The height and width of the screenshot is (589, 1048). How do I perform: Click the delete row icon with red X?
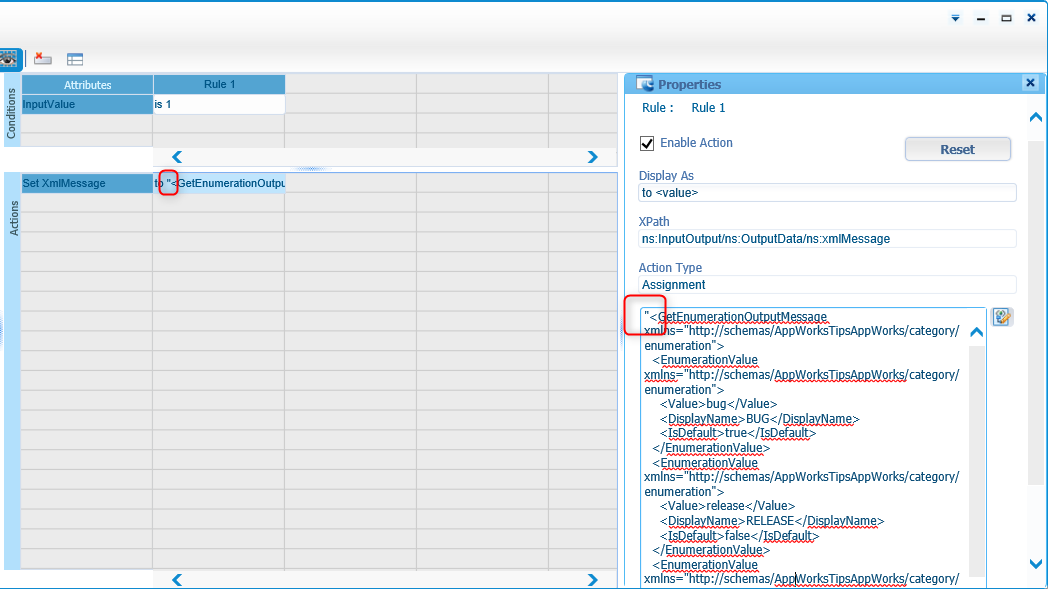coord(43,59)
